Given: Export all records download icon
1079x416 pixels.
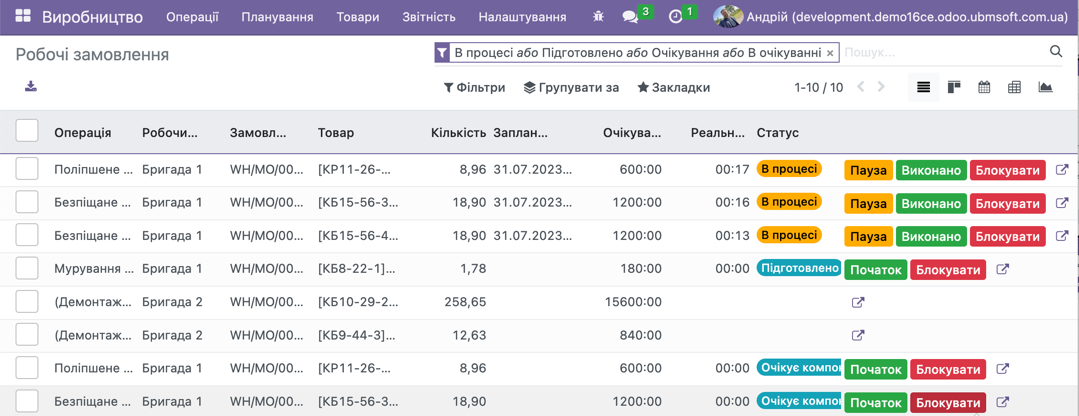Looking at the screenshot, I should pos(31,87).
